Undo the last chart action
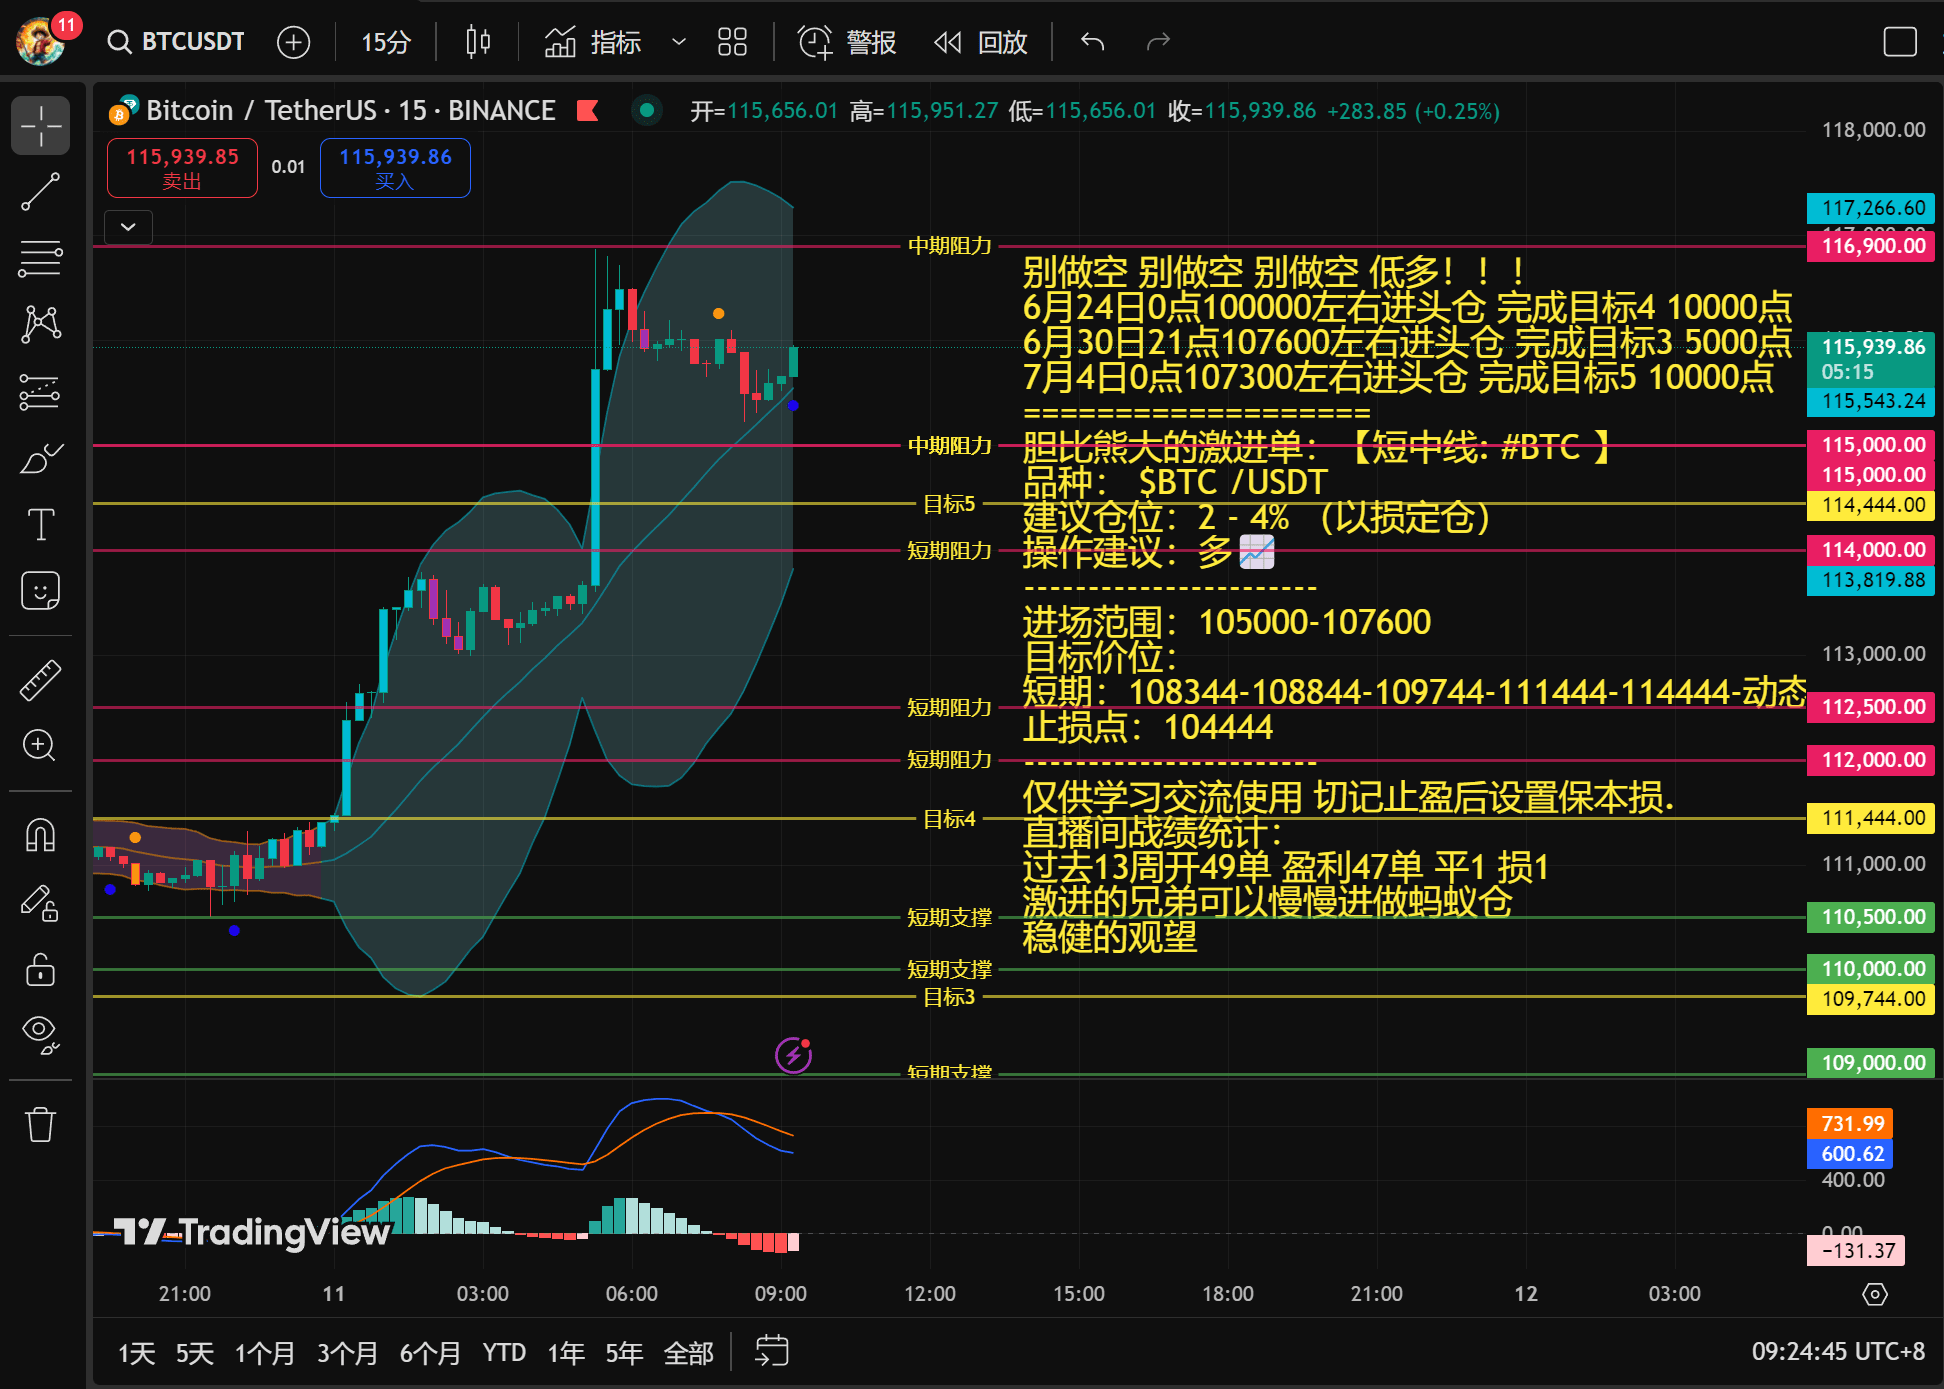This screenshot has width=1944, height=1389. [x=1092, y=42]
